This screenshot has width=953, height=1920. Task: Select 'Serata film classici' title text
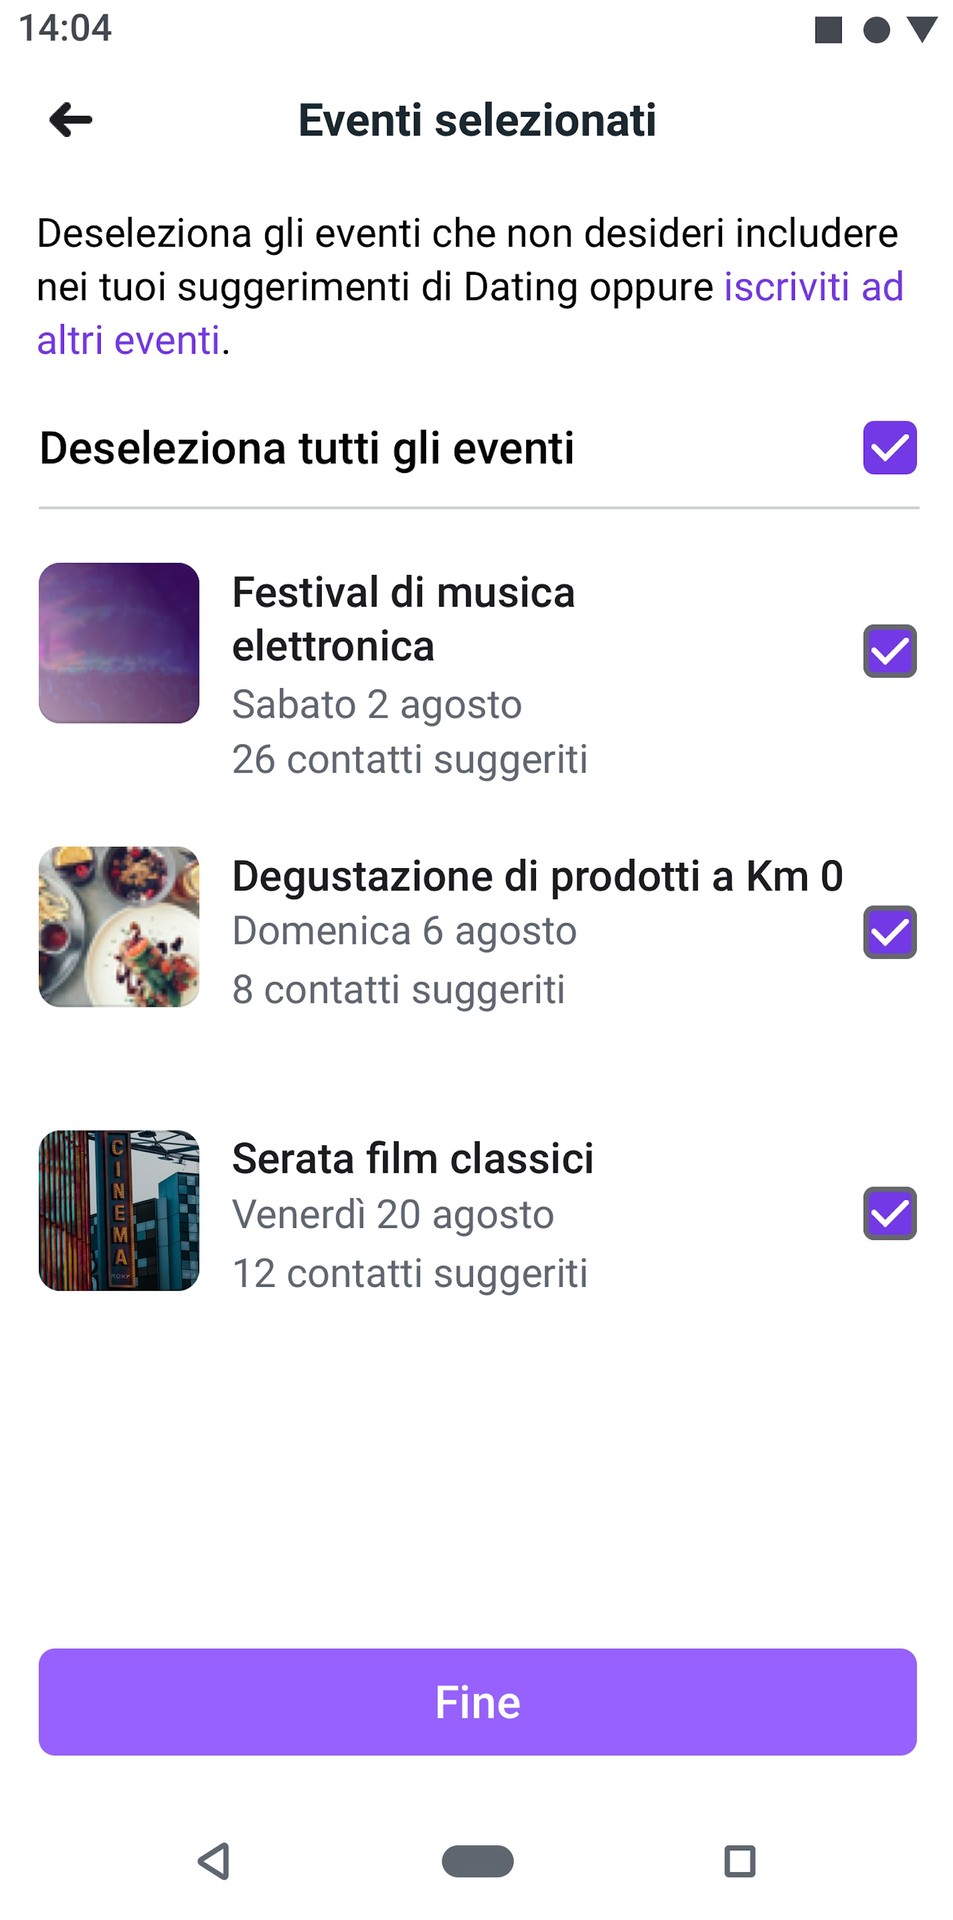click(x=412, y=1159)
